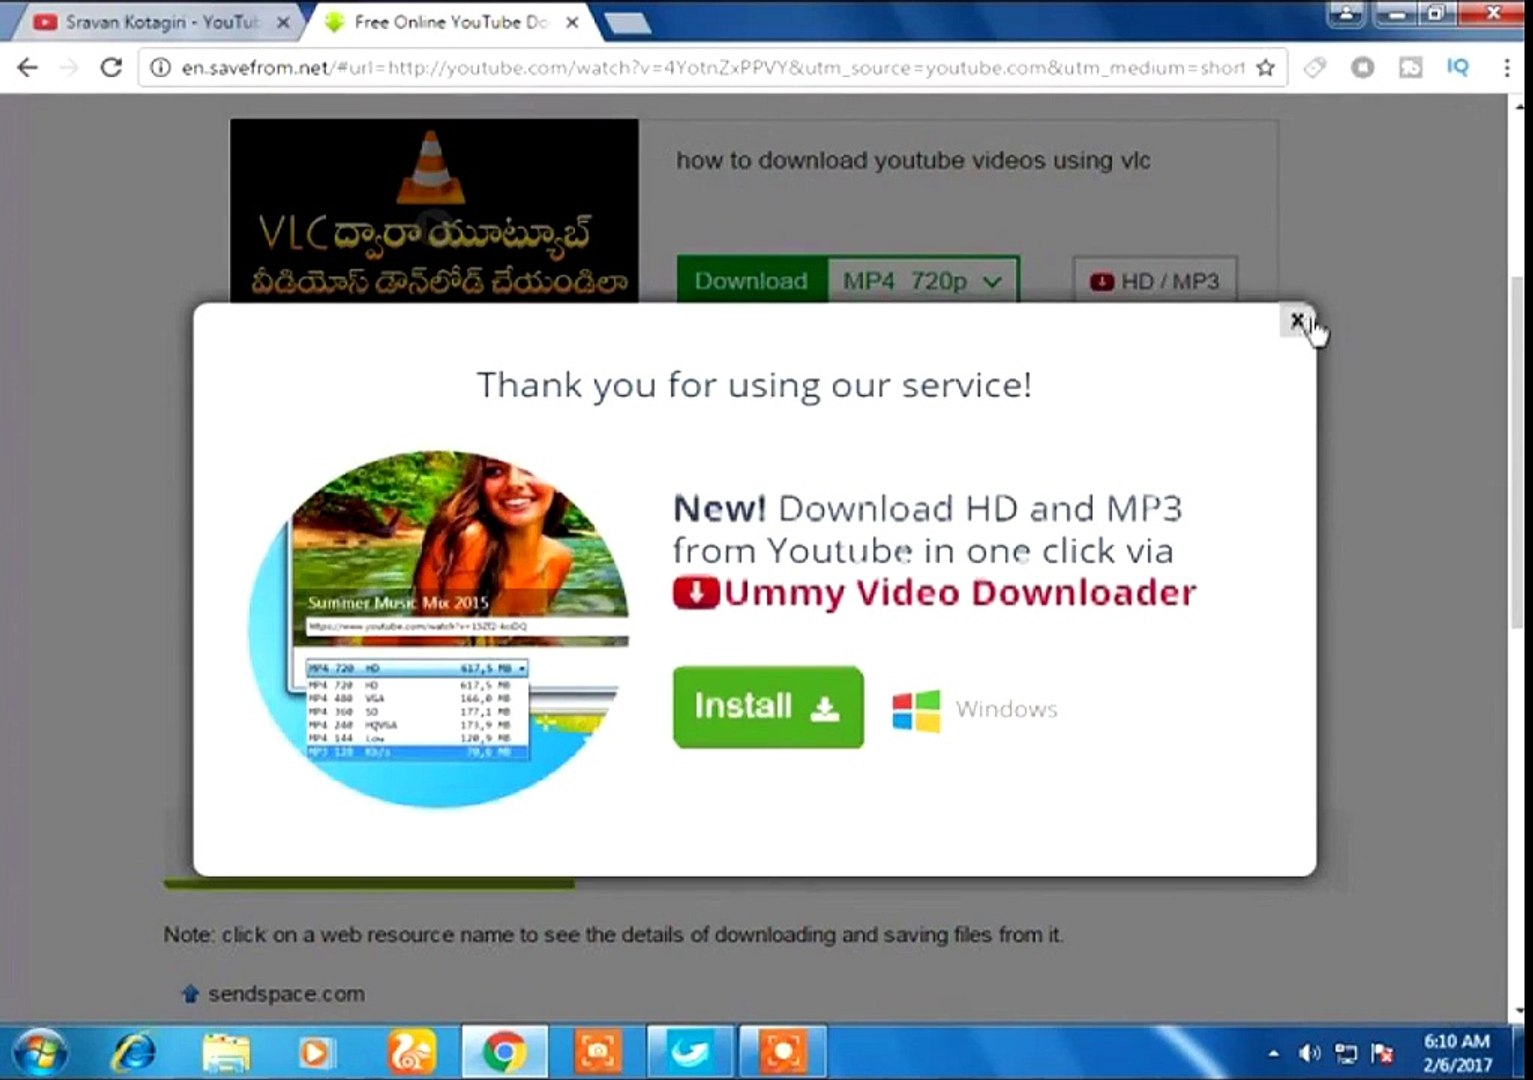Screen dimensions: 1533x1080
Task: Close the Ummy Video Downloader popup
Action: pos(1297,320)
